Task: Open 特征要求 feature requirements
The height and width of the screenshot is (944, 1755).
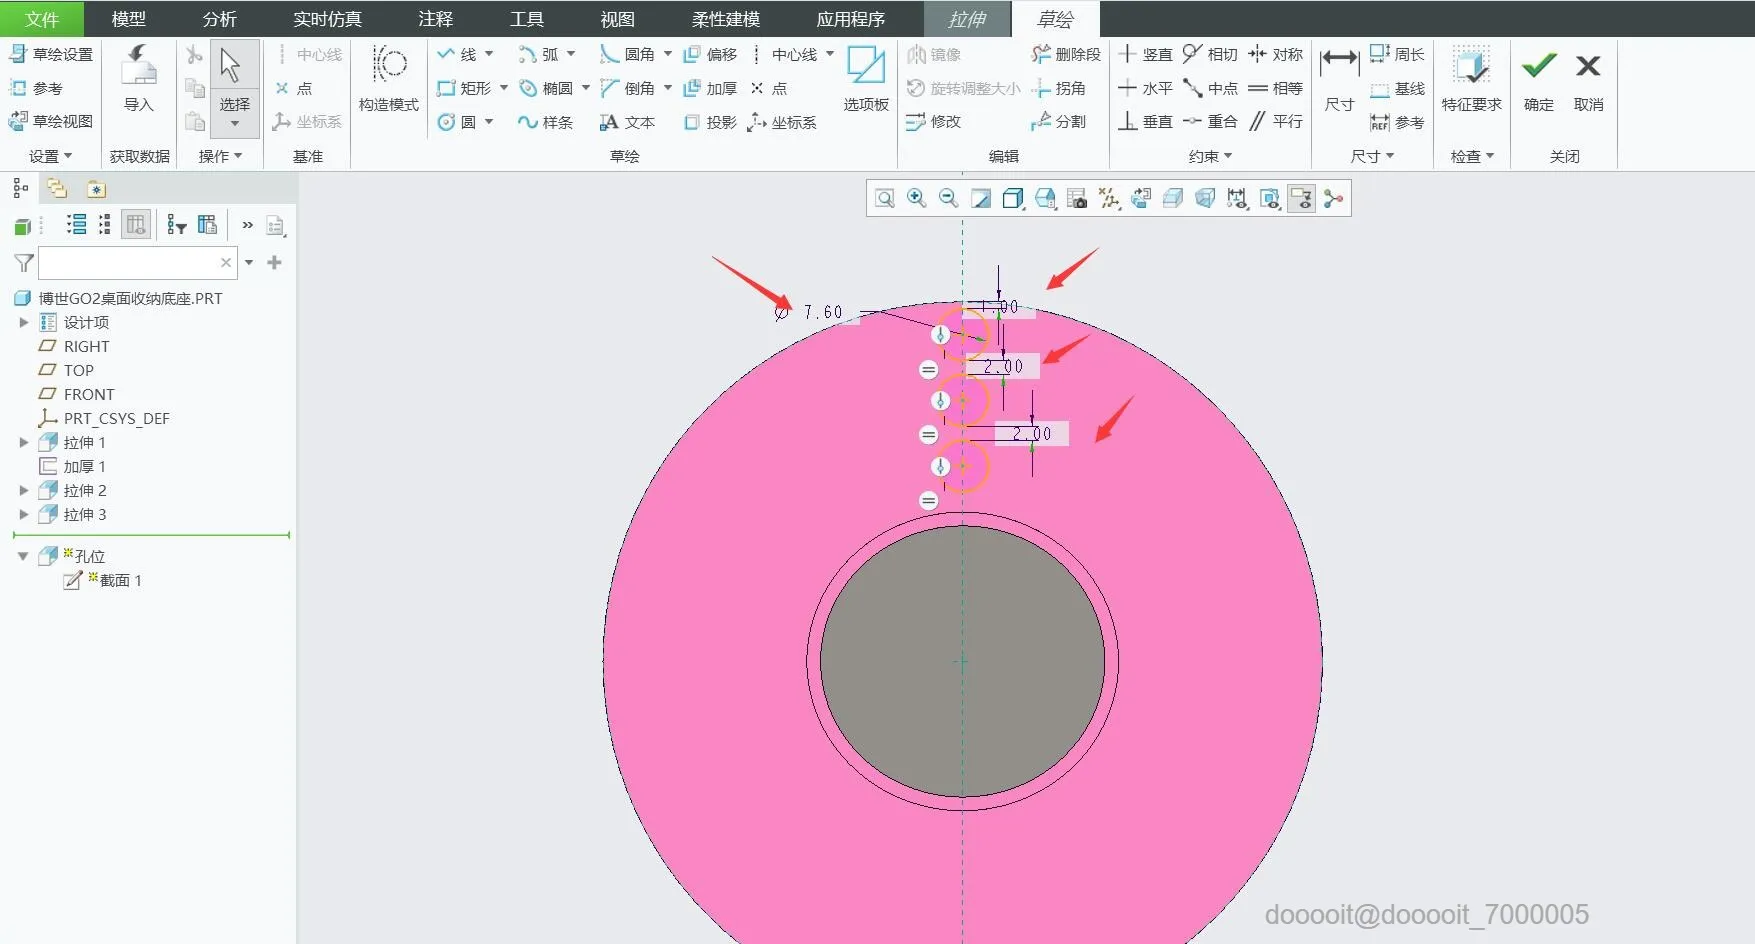Action: [x=1471, y=80]
